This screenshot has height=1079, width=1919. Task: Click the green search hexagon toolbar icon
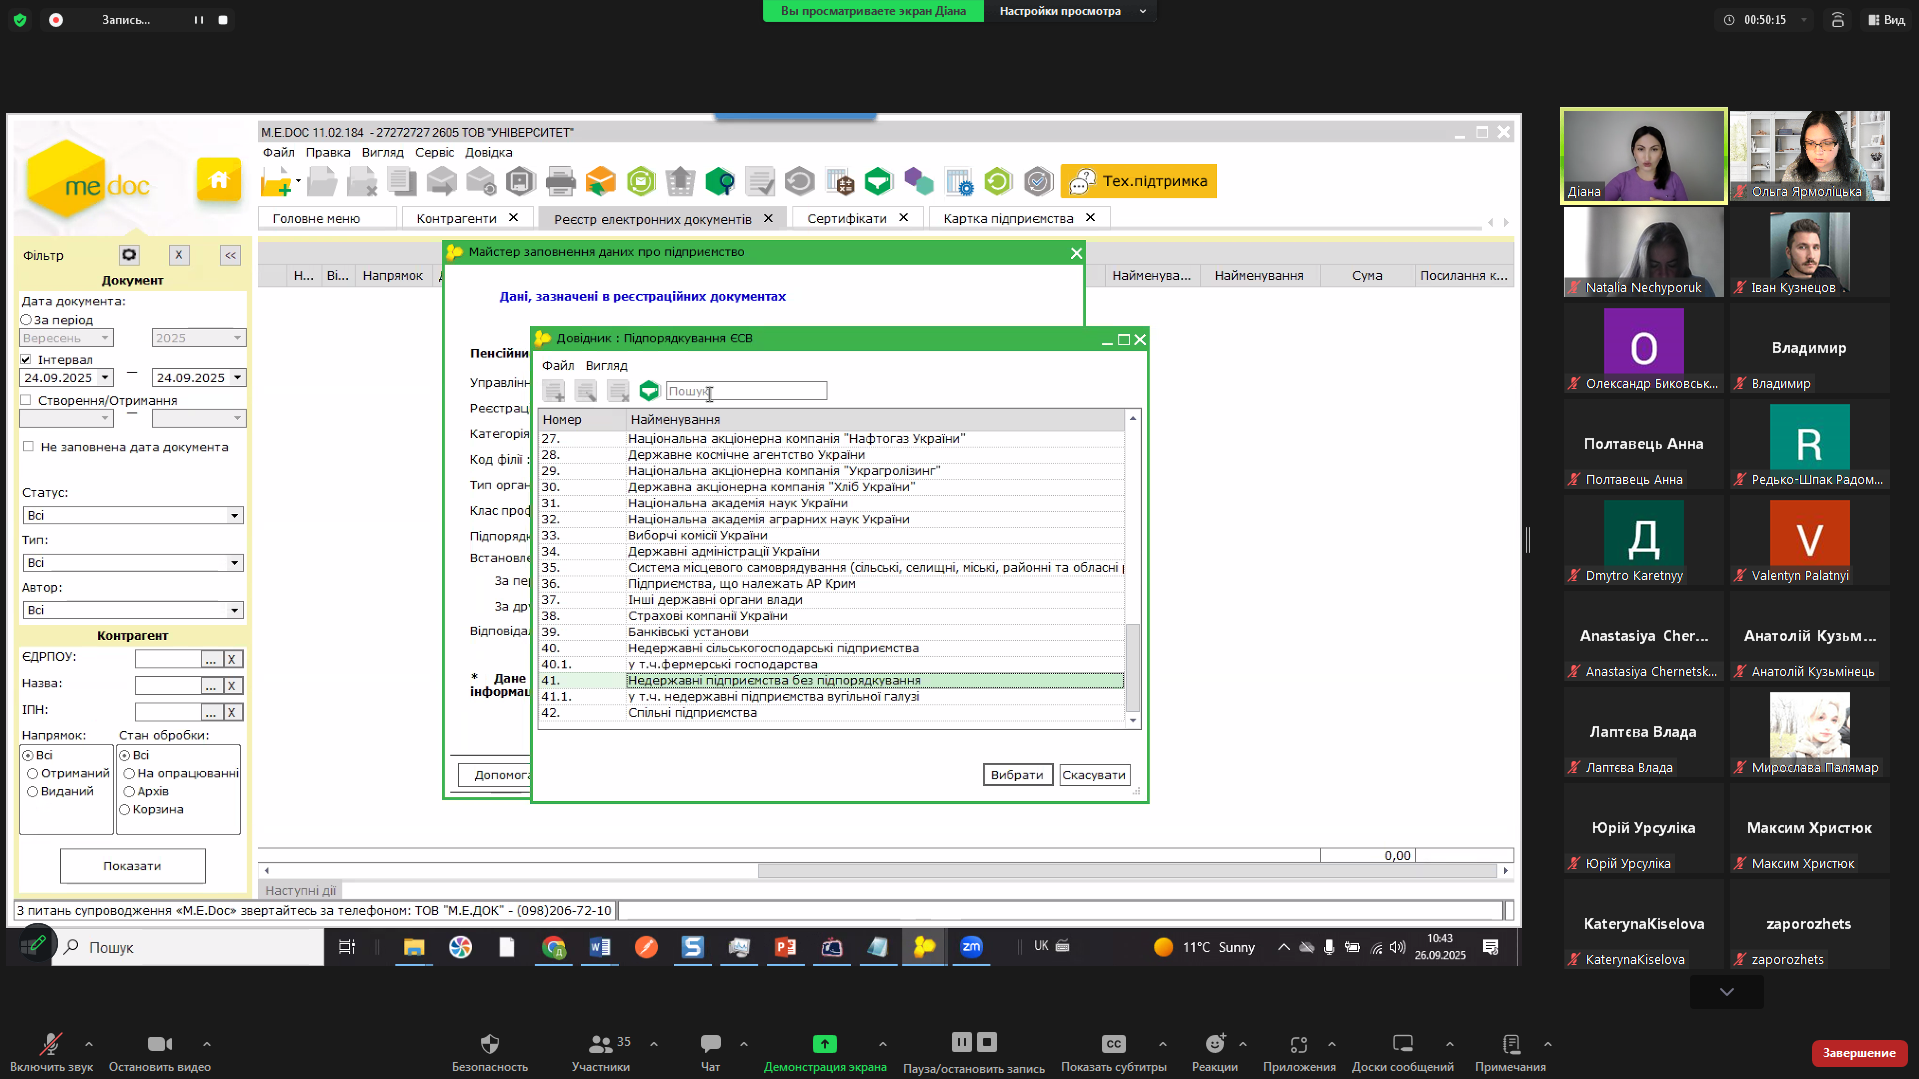(720, 182)
